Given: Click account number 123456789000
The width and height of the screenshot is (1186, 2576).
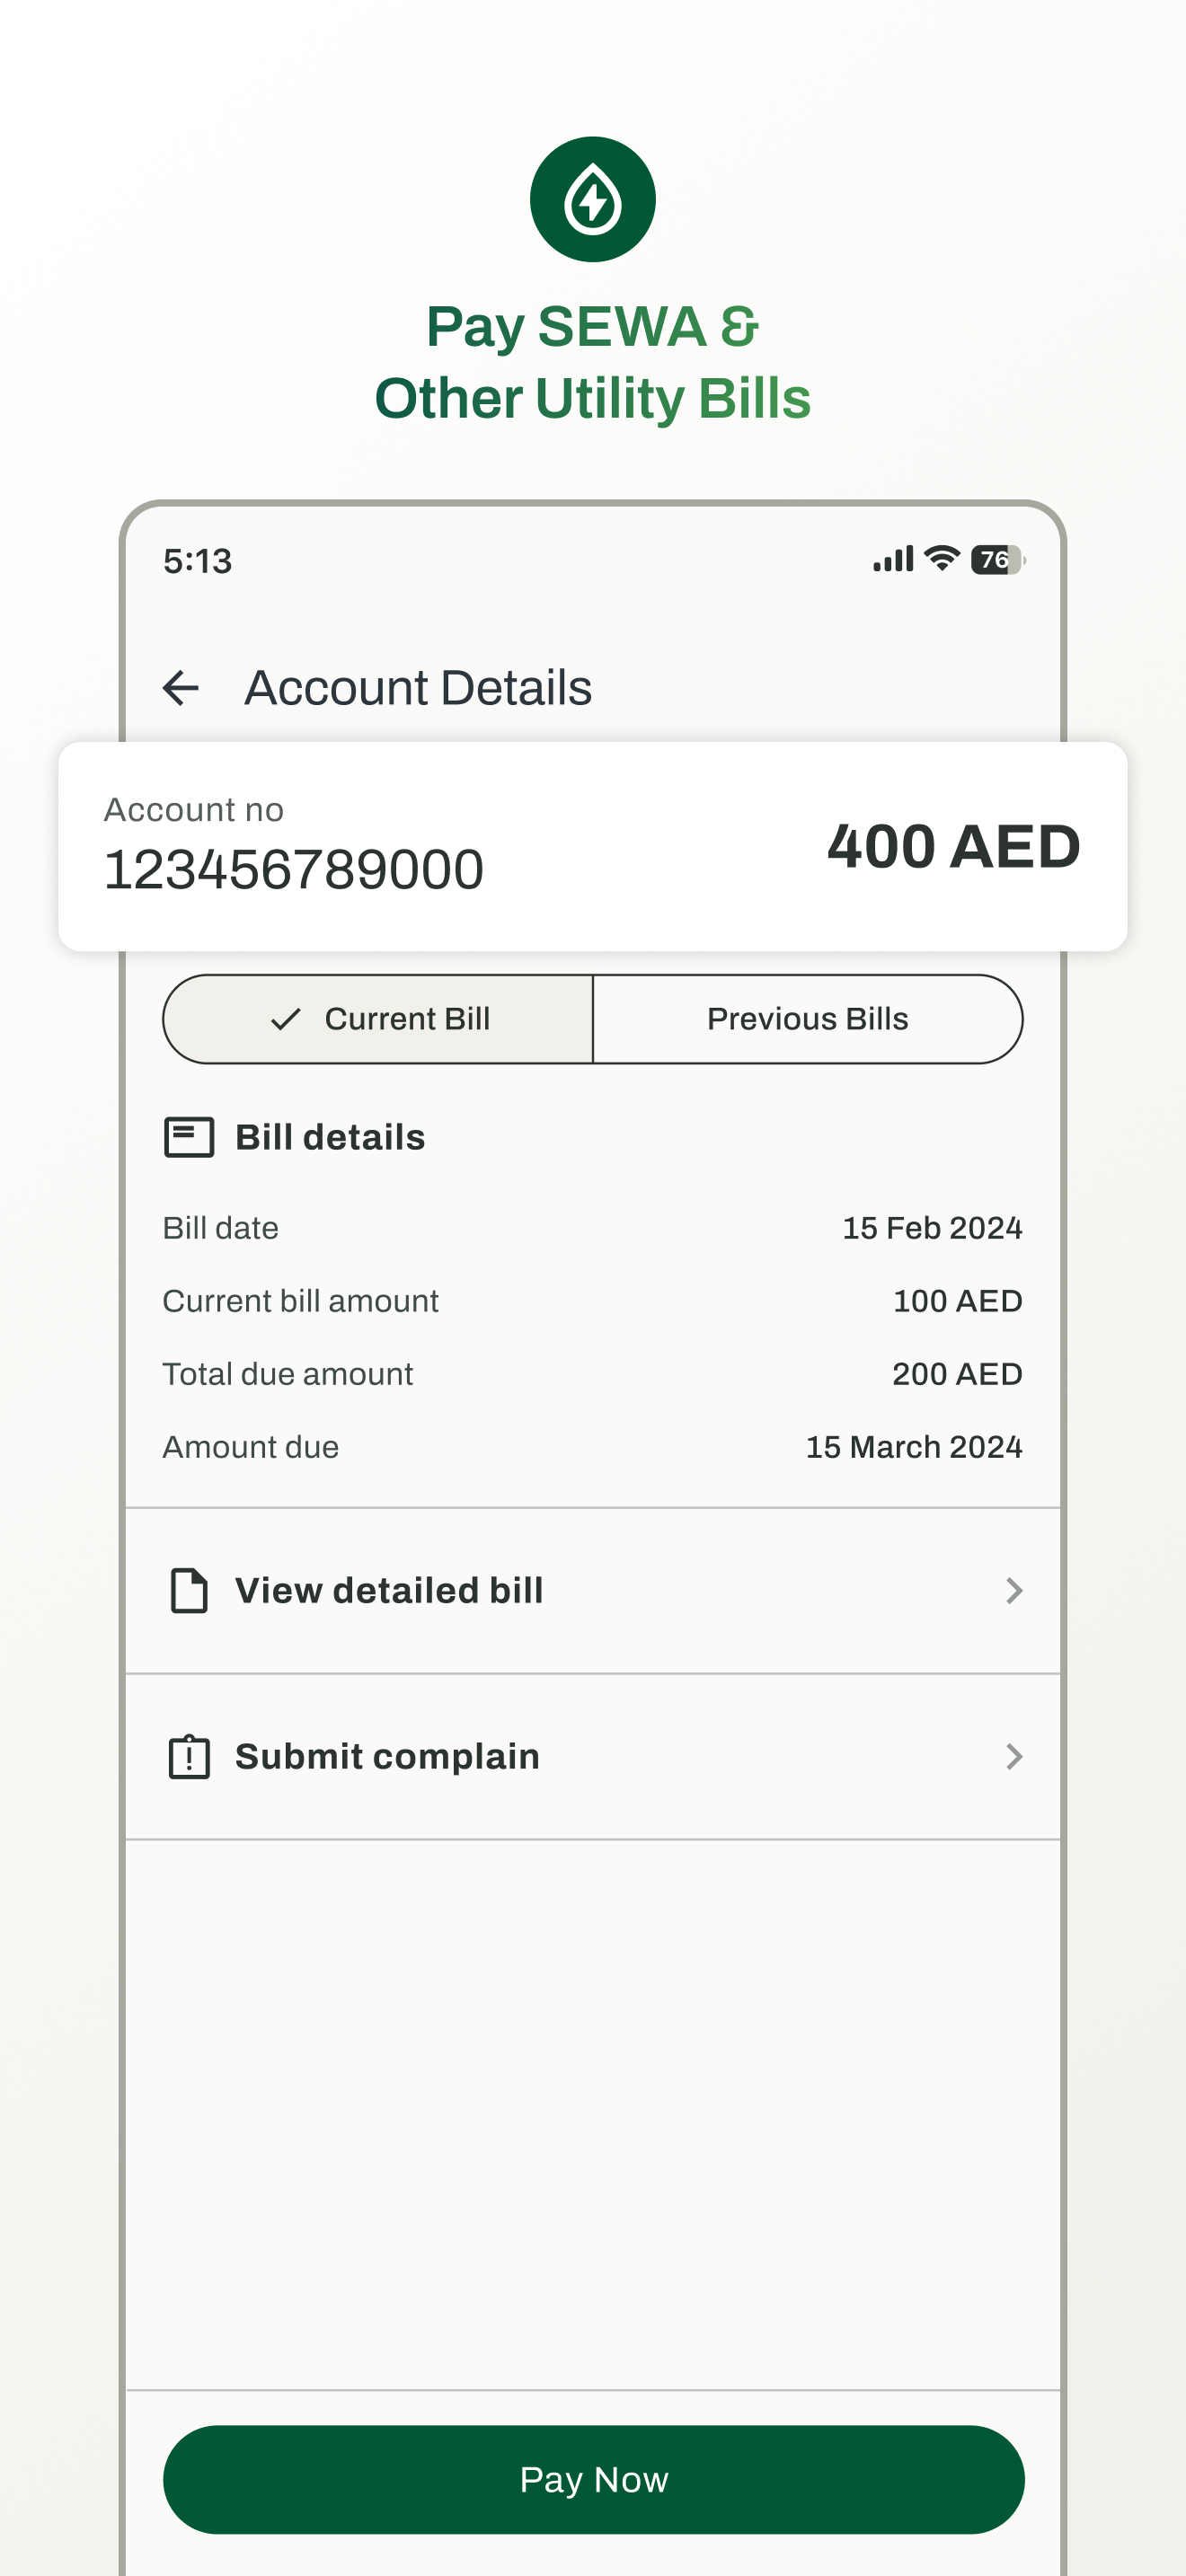Looking at the screenshot, I should (294, 869).
